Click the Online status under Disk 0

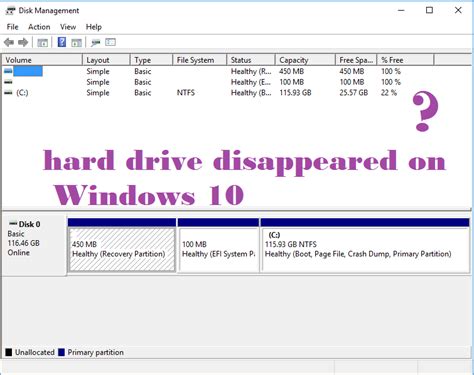click(x=19, y=253)
